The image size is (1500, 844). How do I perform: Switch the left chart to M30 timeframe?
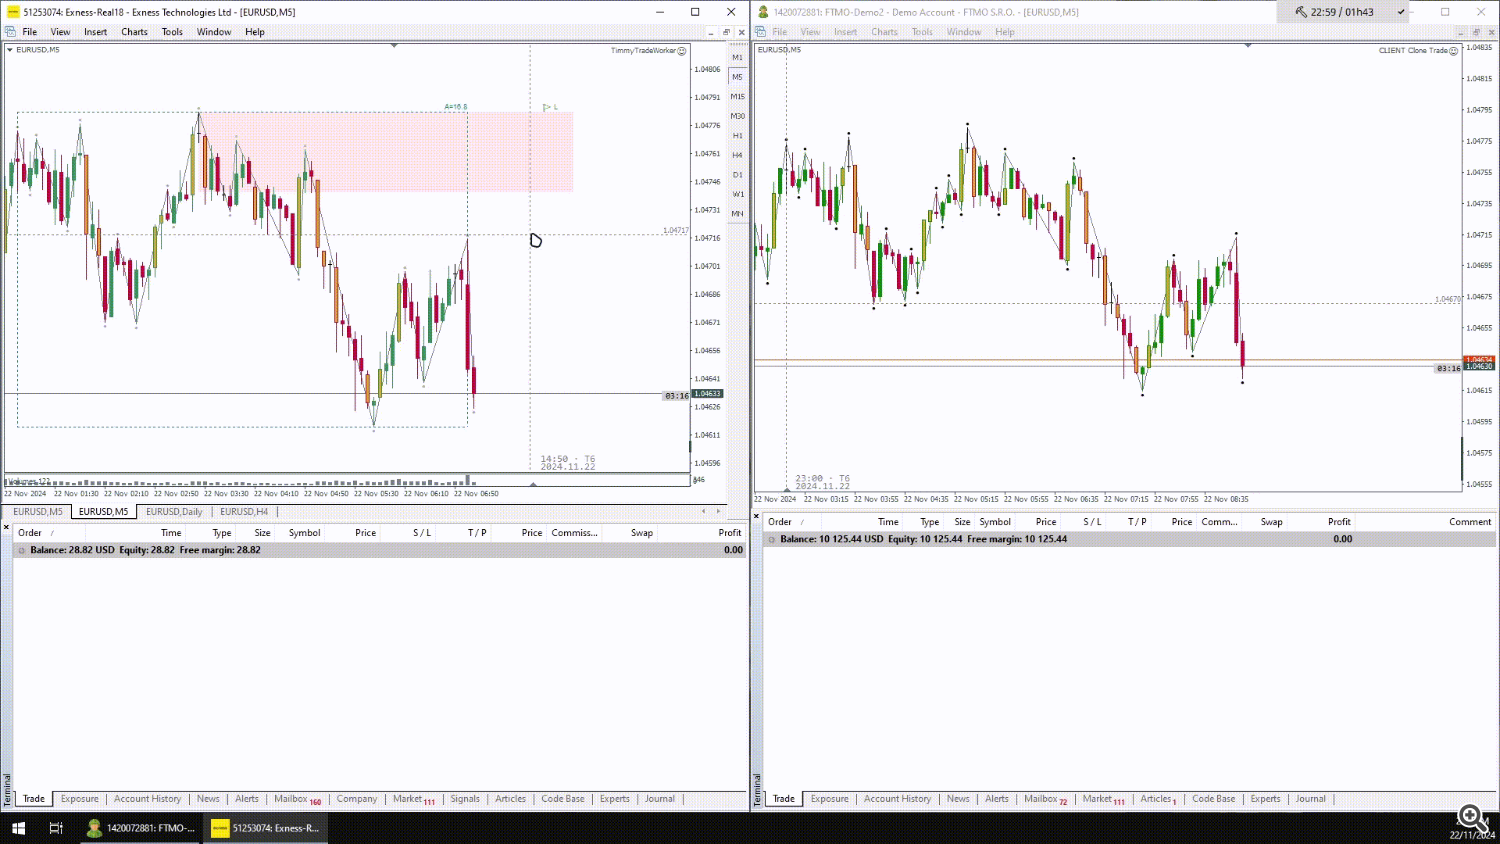point(737,116)
